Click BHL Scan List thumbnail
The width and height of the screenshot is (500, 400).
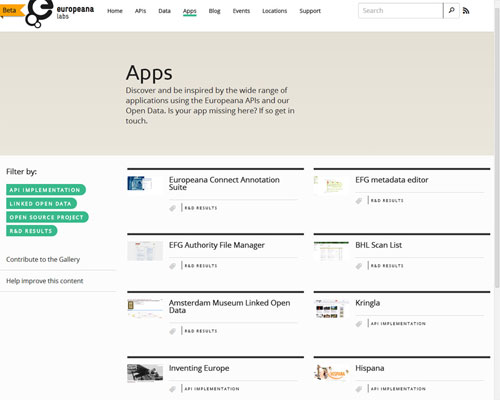coord(331,251)
